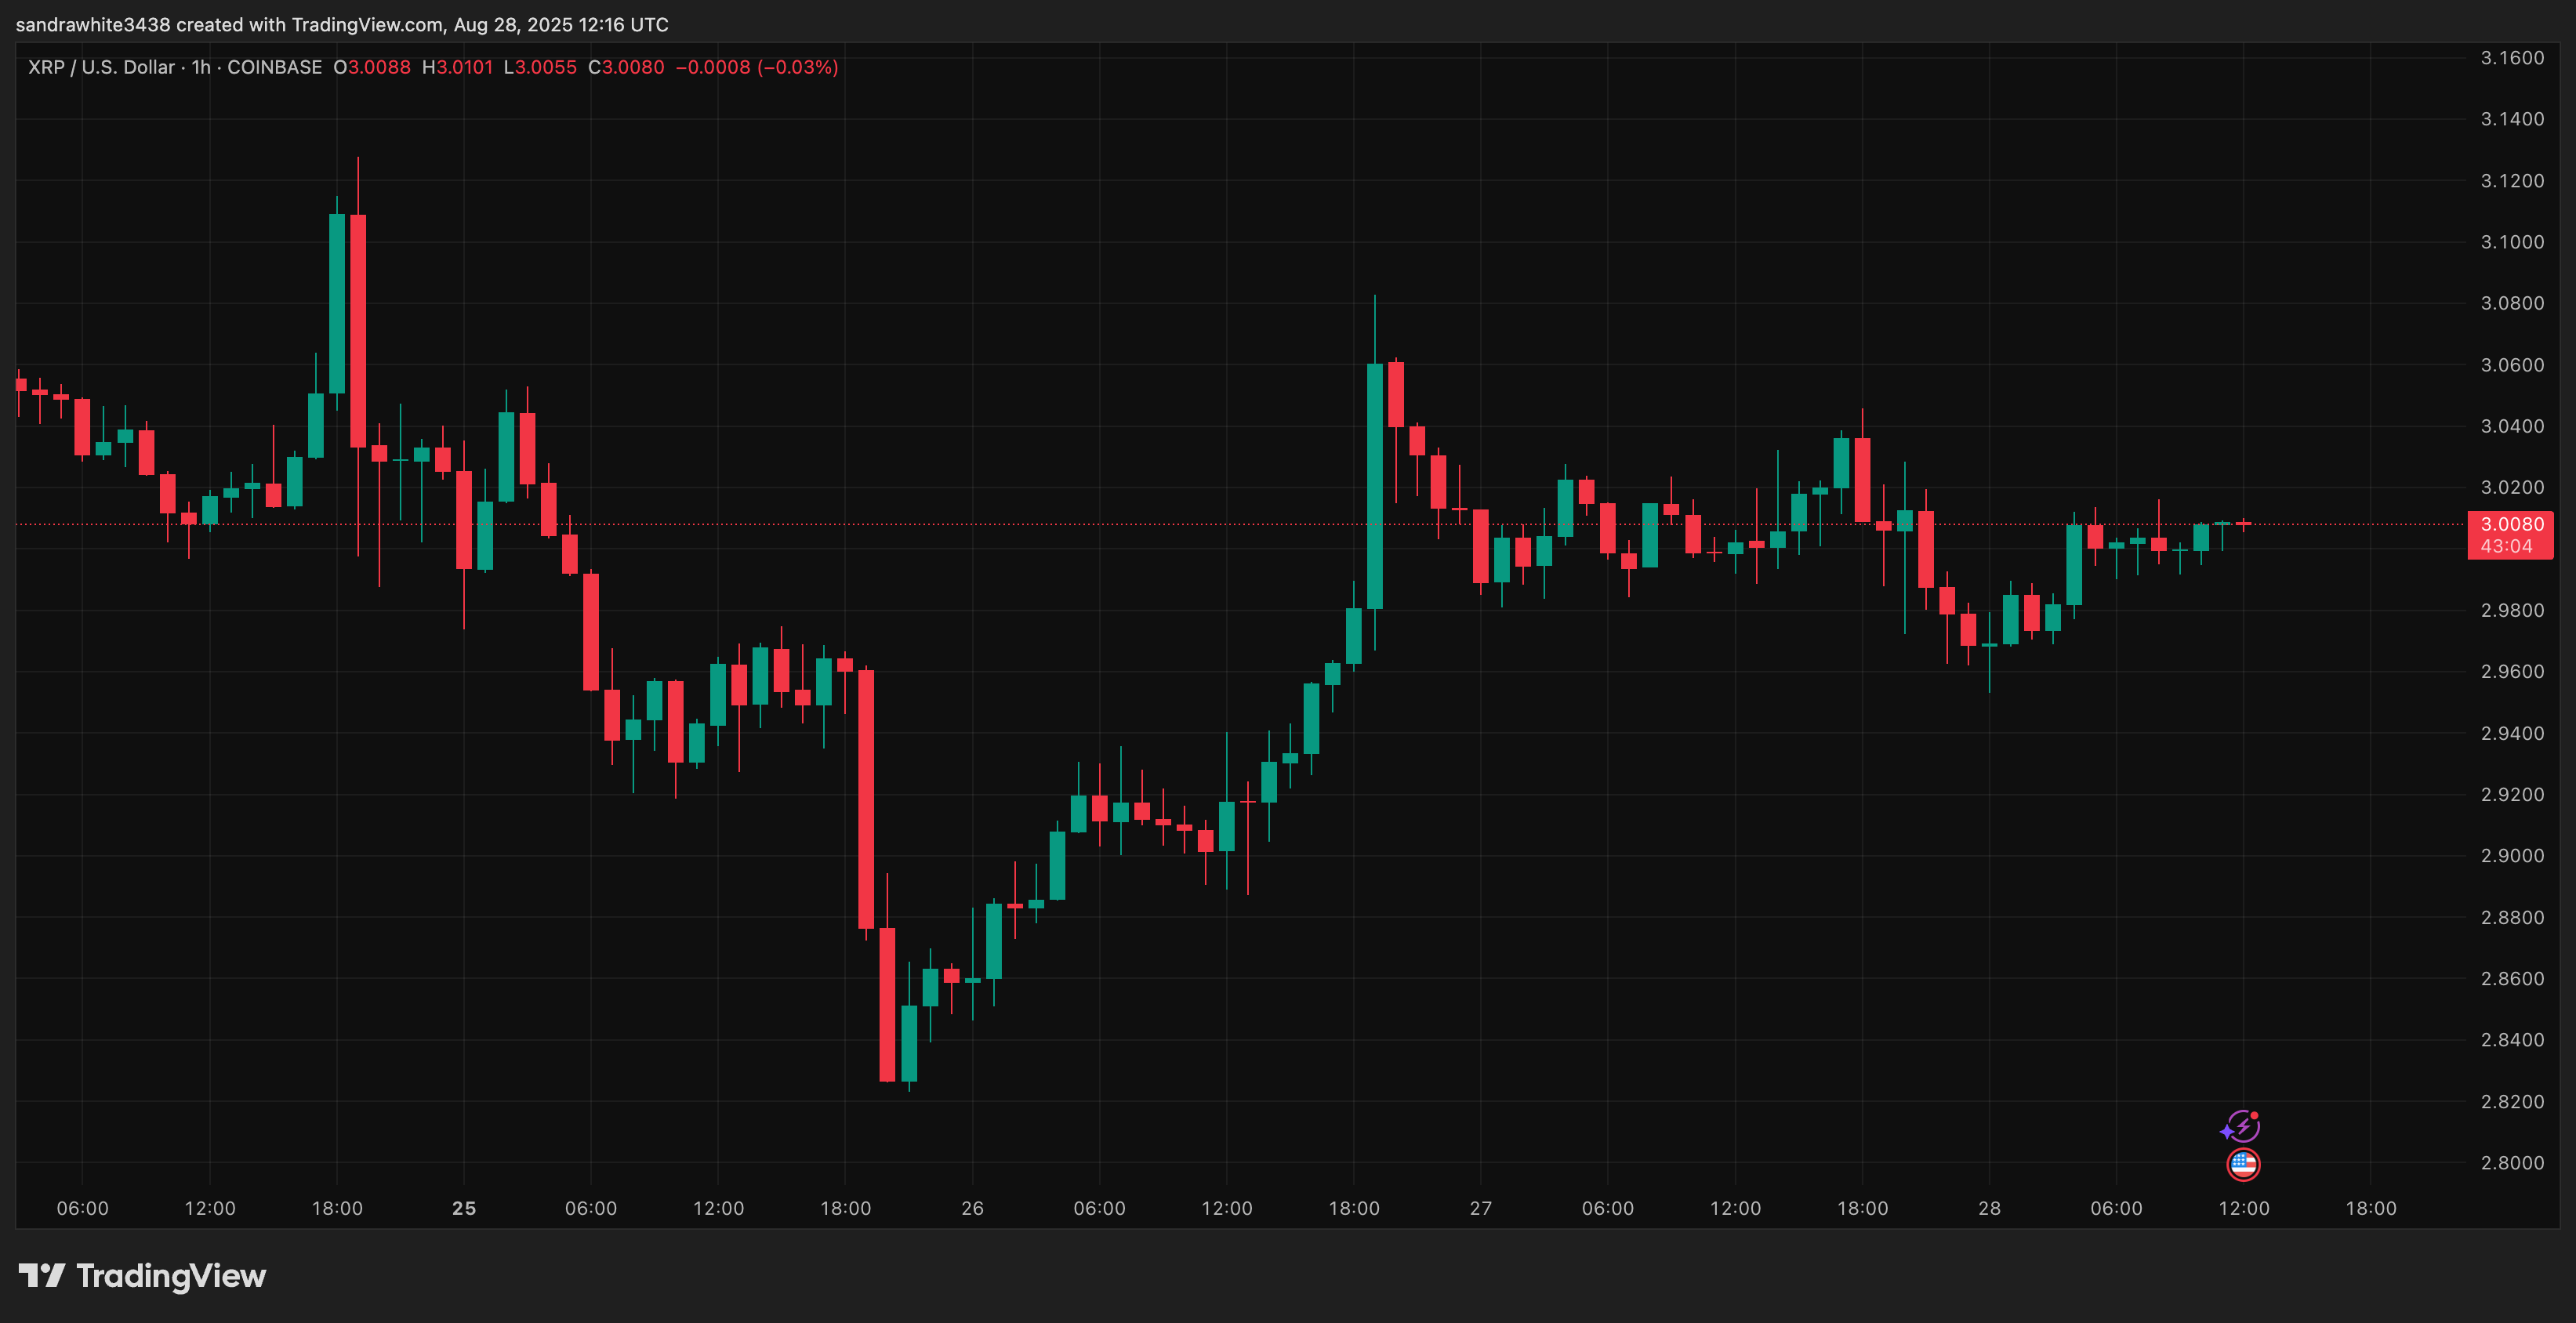Click the 2.8000 price axis label
Screen dimensions: 2576x1323
point(2512,1163)
